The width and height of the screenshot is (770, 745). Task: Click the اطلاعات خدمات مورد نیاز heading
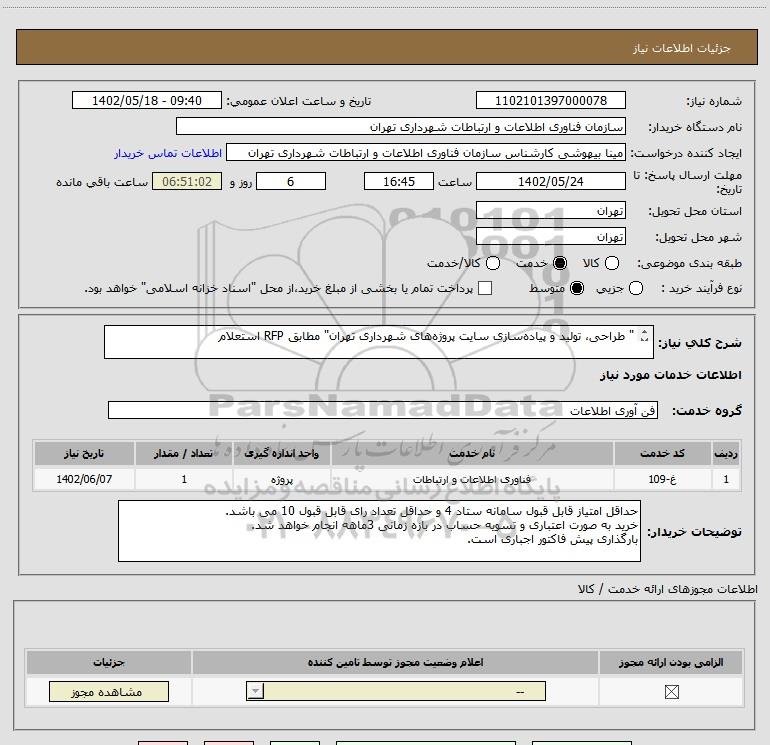coord(670,375)
